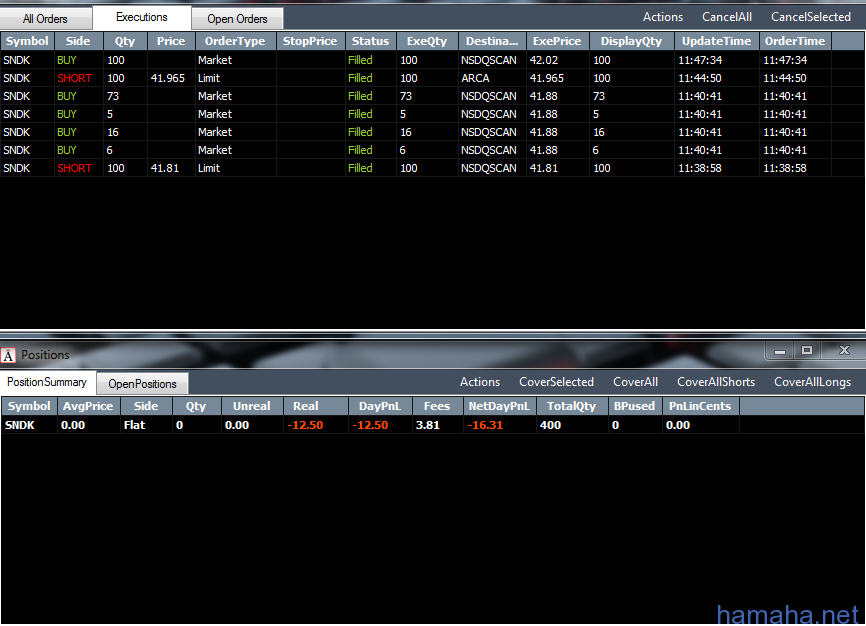
Task: Click the CoverSelected button
Action: coord(556,382)
